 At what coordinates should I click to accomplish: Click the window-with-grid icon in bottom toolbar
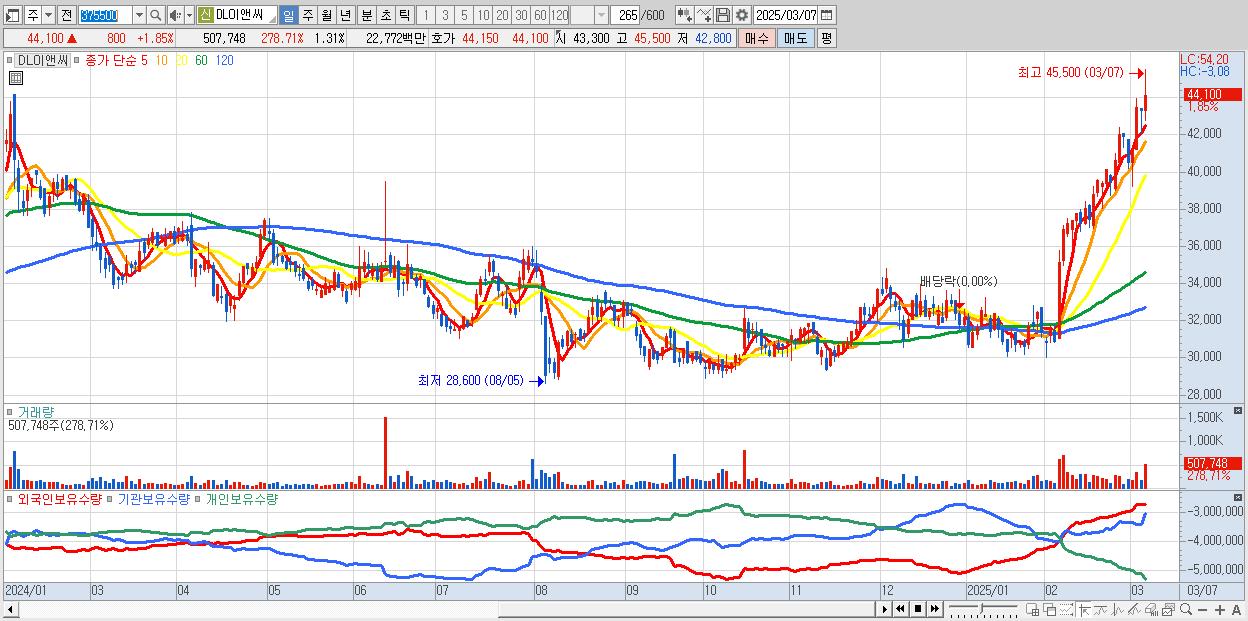1032,609
